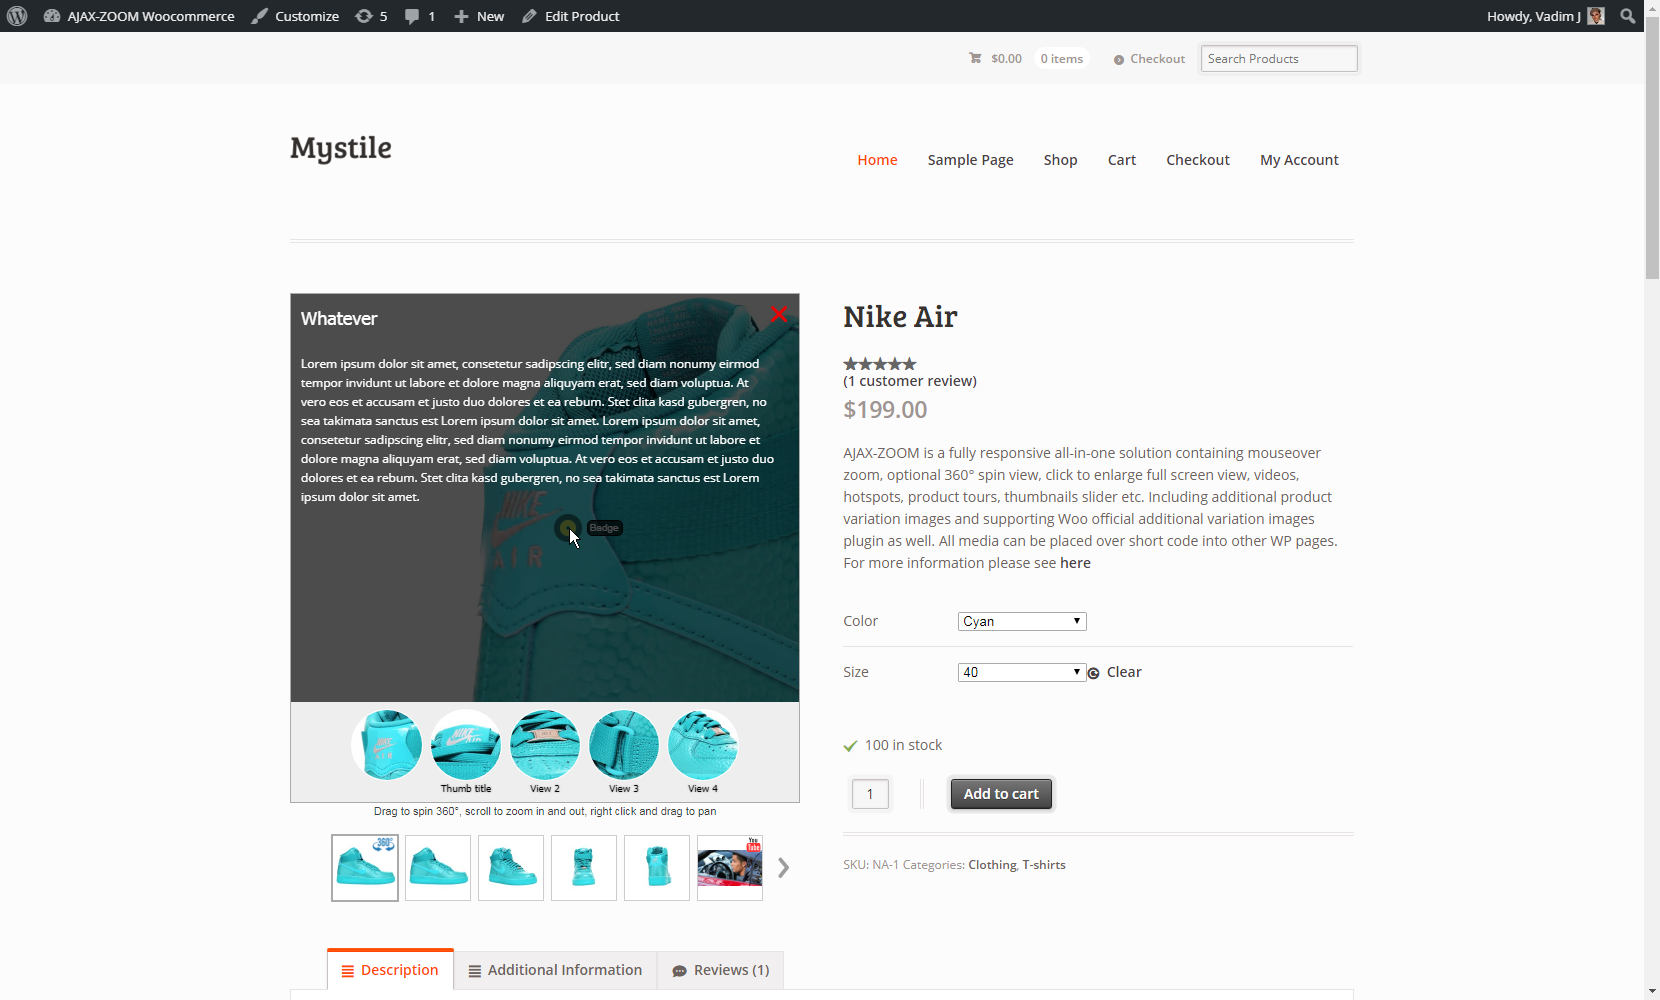
Task: Open the AJAX-ZOOM Woocommerce site menu
Action: click(139, 16)
